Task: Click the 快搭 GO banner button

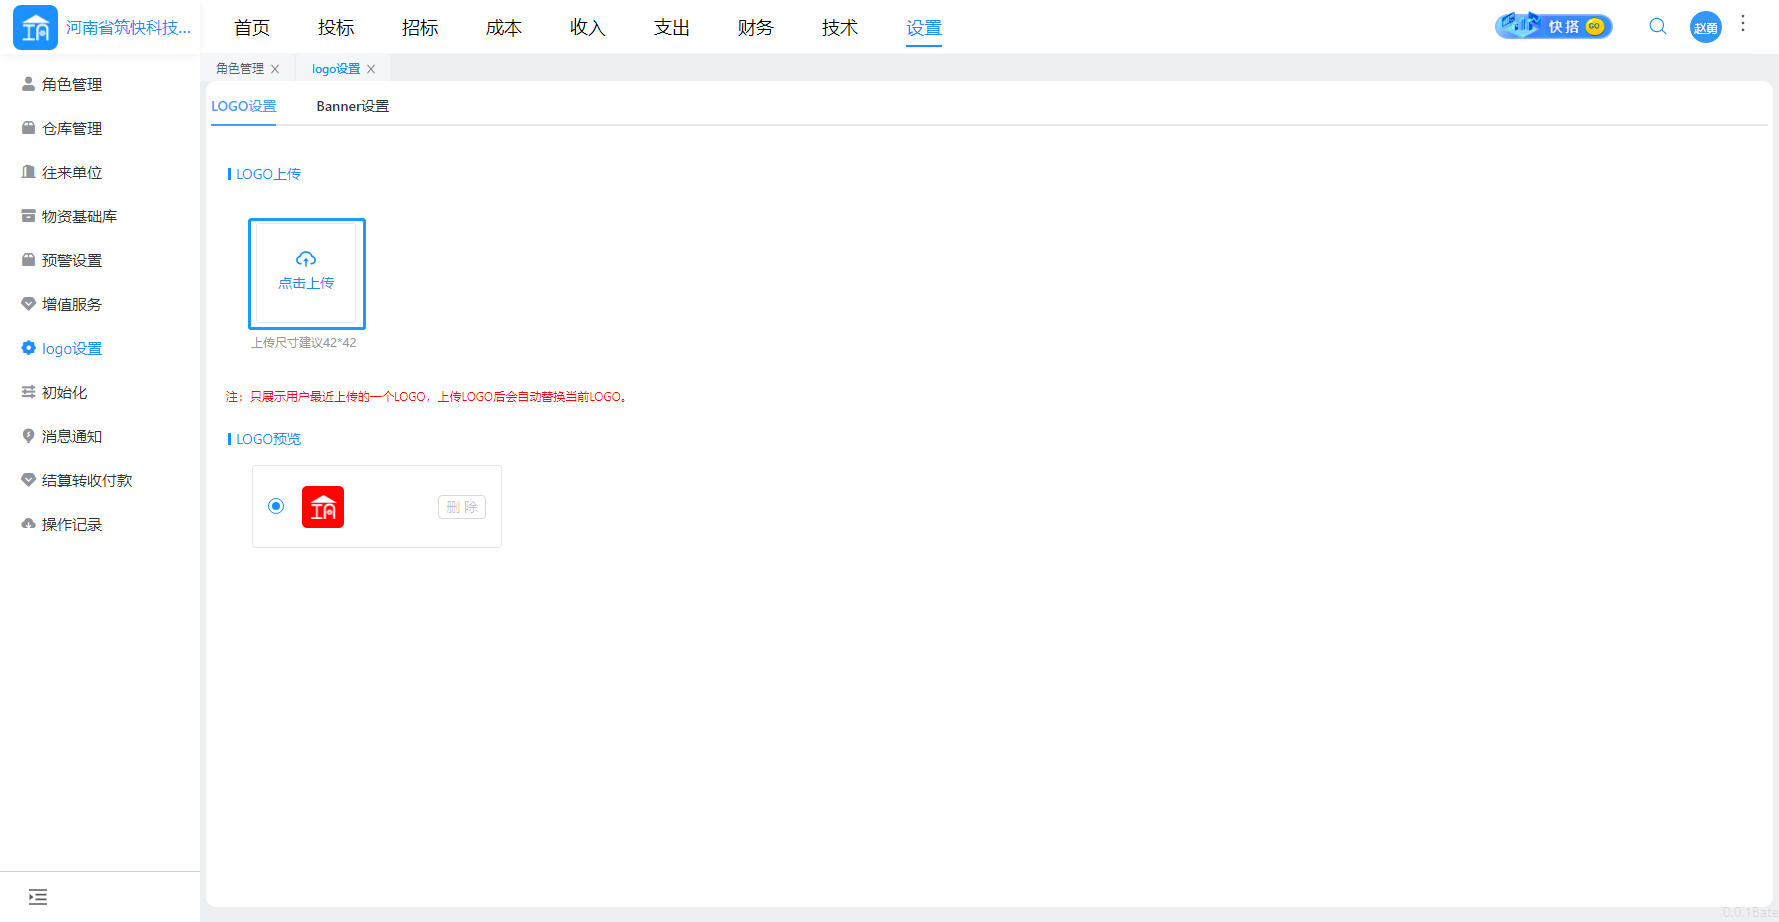Action: point(1553,26)
